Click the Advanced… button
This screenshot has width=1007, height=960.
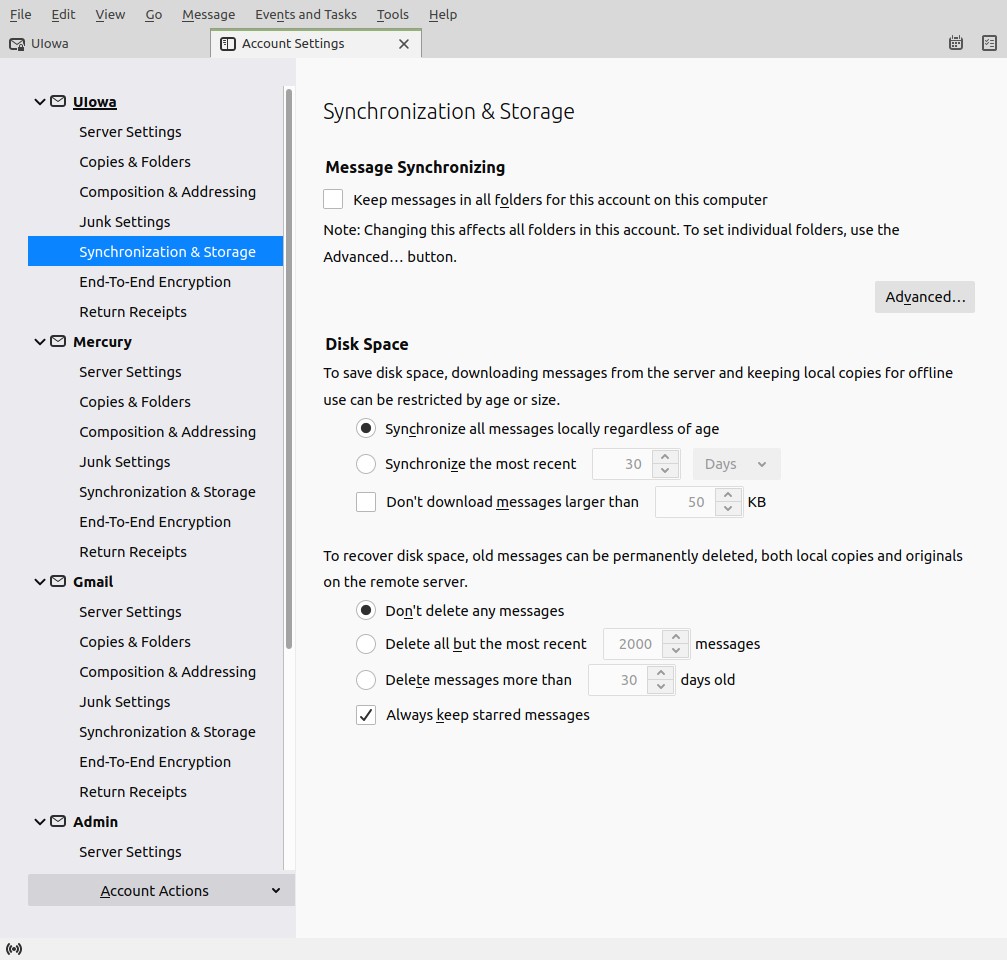click(924, 297)
